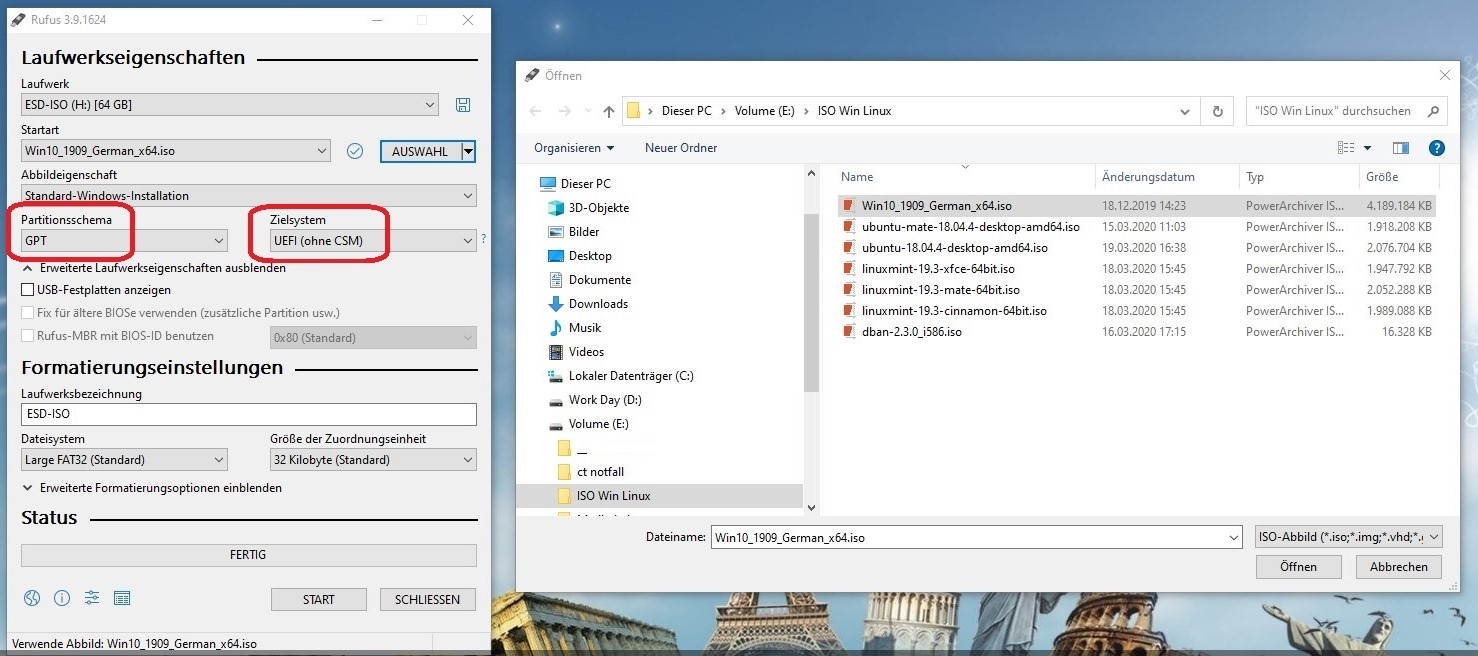This screenshot has height=656, width=1478.
Task: Click the AUSWAHL button
Action: (x=420, y=152)
